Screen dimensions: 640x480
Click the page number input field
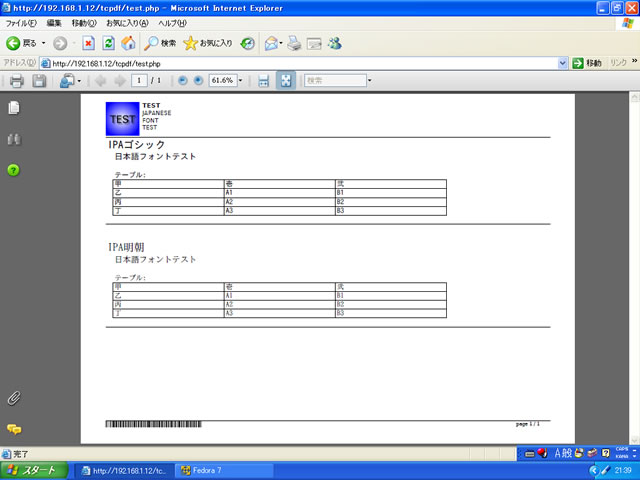click(x=141, y=80)
